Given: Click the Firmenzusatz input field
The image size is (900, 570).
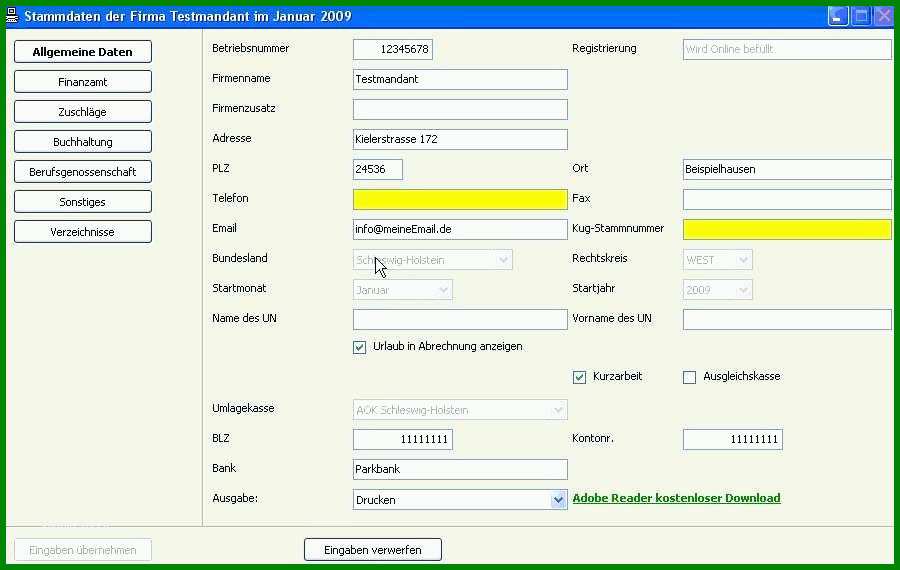Looking at the screenshot, I should 460,109.
